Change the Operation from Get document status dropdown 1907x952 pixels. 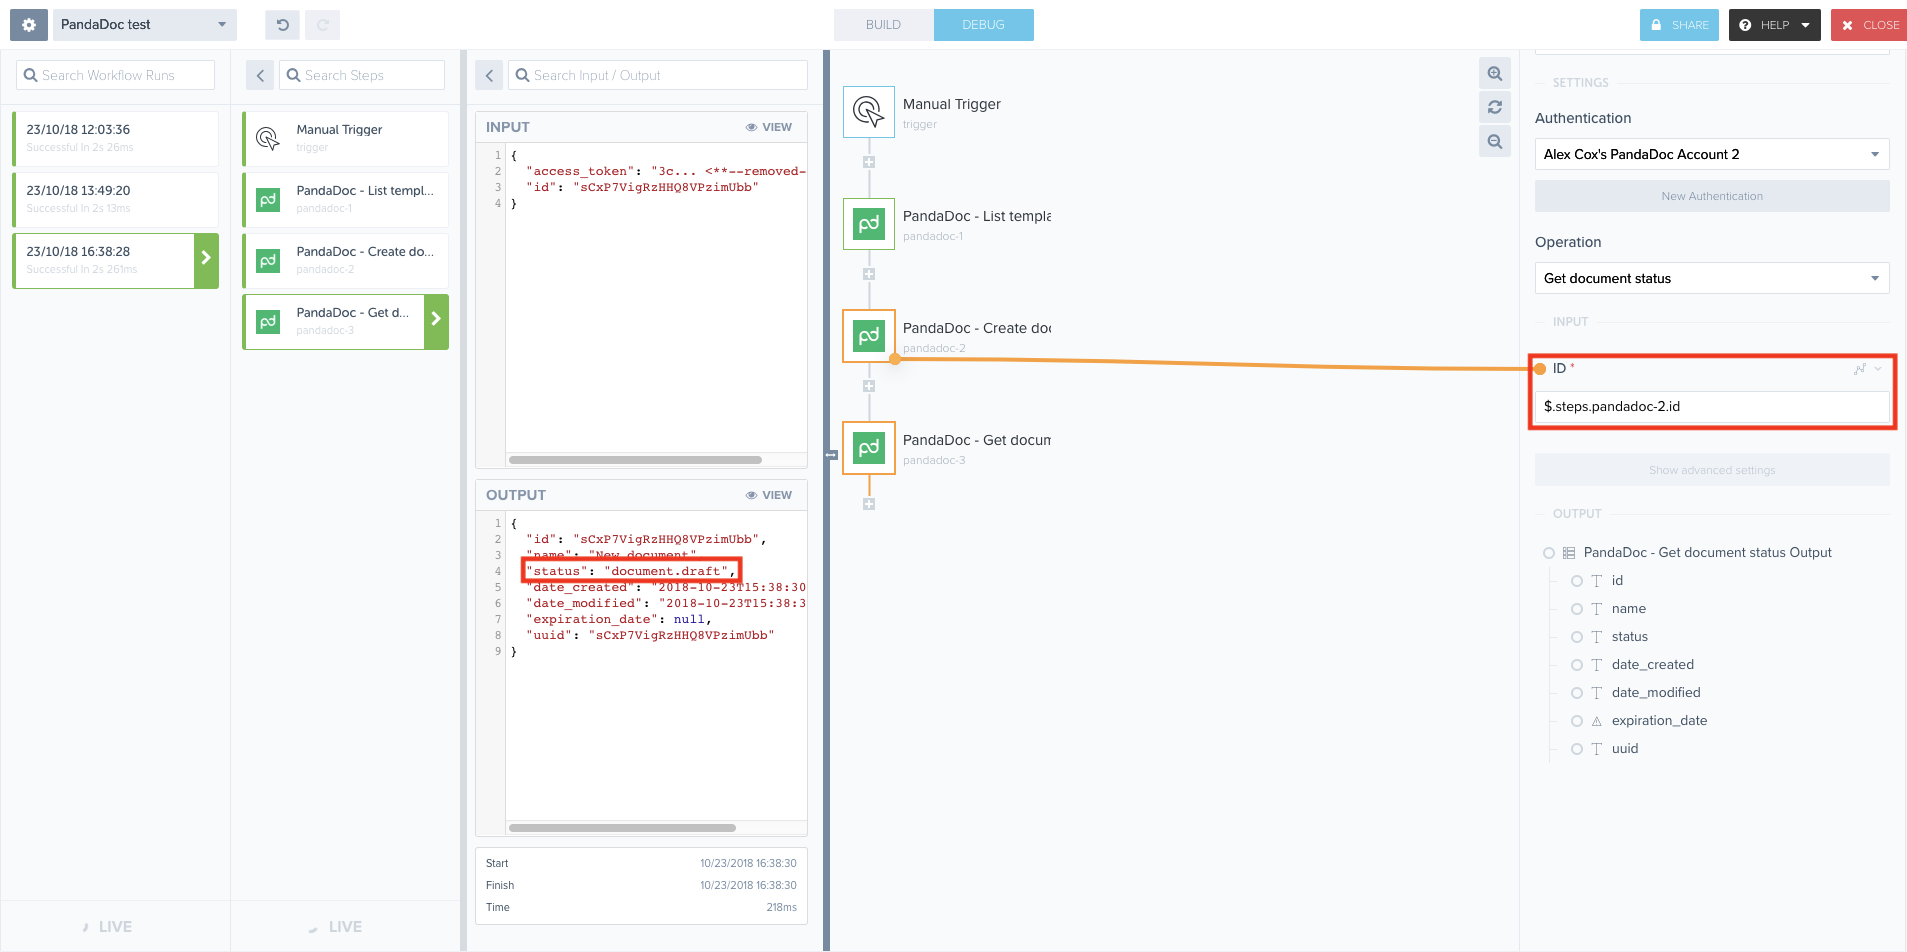[x=1711, y=278]
